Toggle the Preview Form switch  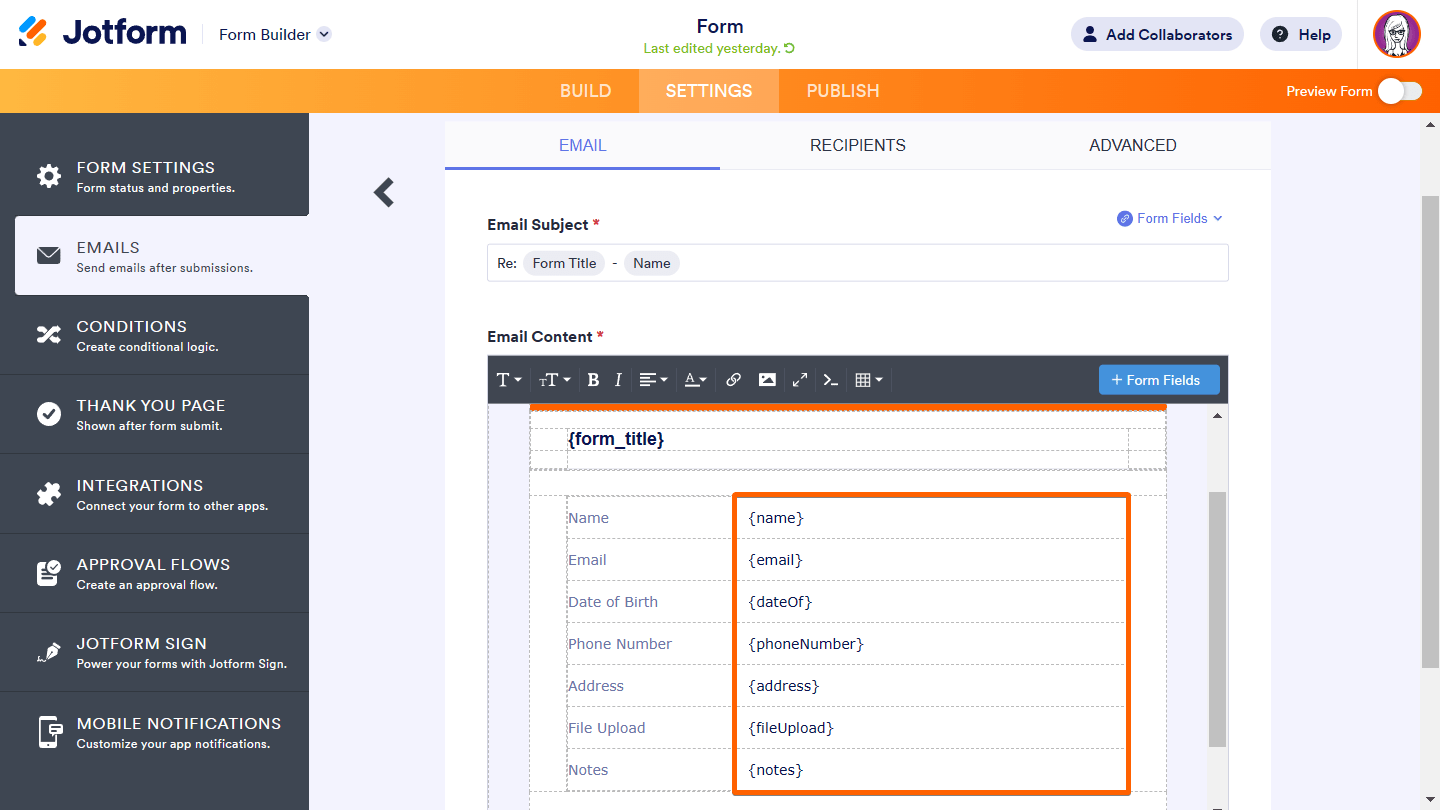1399,91
